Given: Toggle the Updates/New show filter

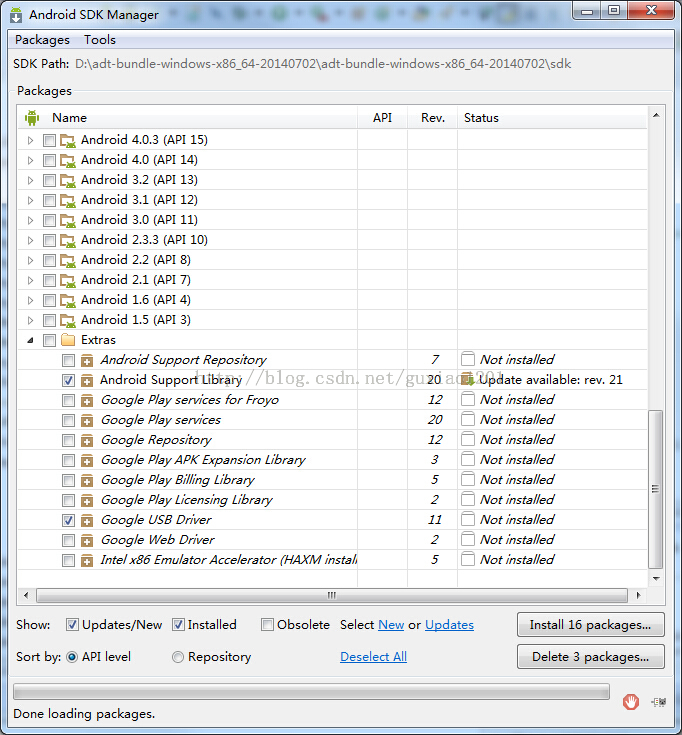Looking at the screenshot, I should point(72,624).
